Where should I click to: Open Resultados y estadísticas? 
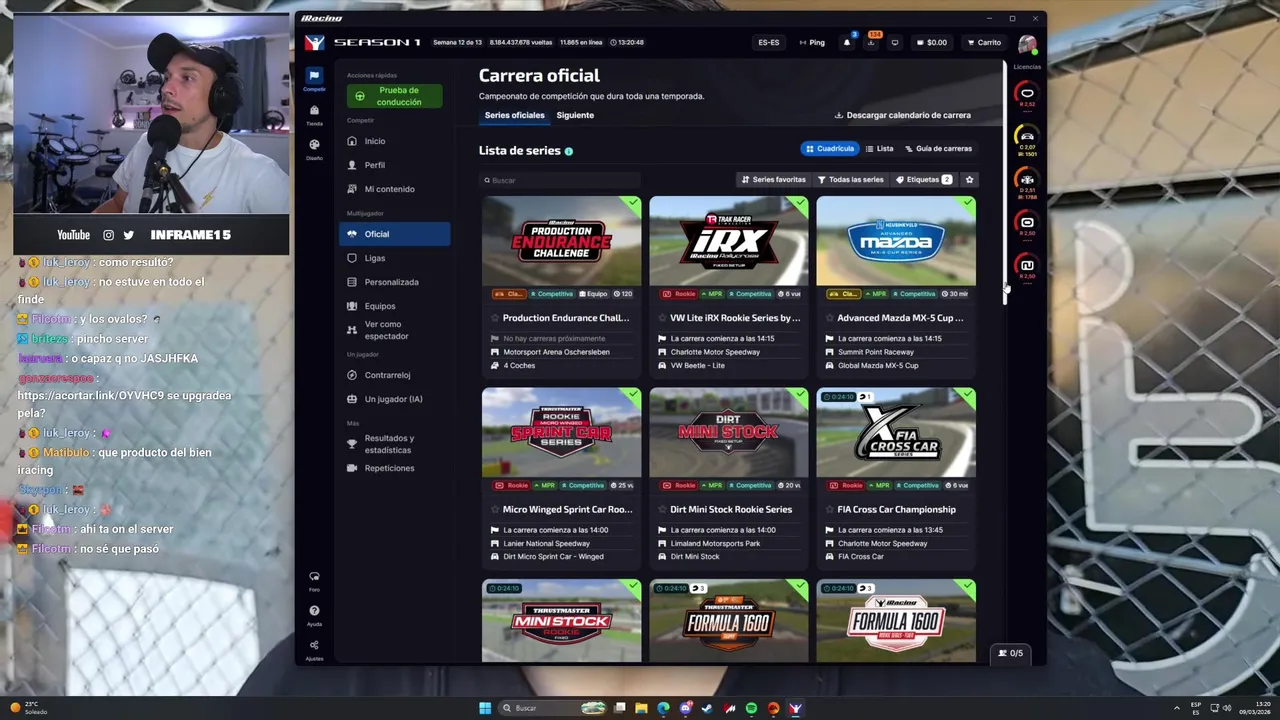point(395,444)
